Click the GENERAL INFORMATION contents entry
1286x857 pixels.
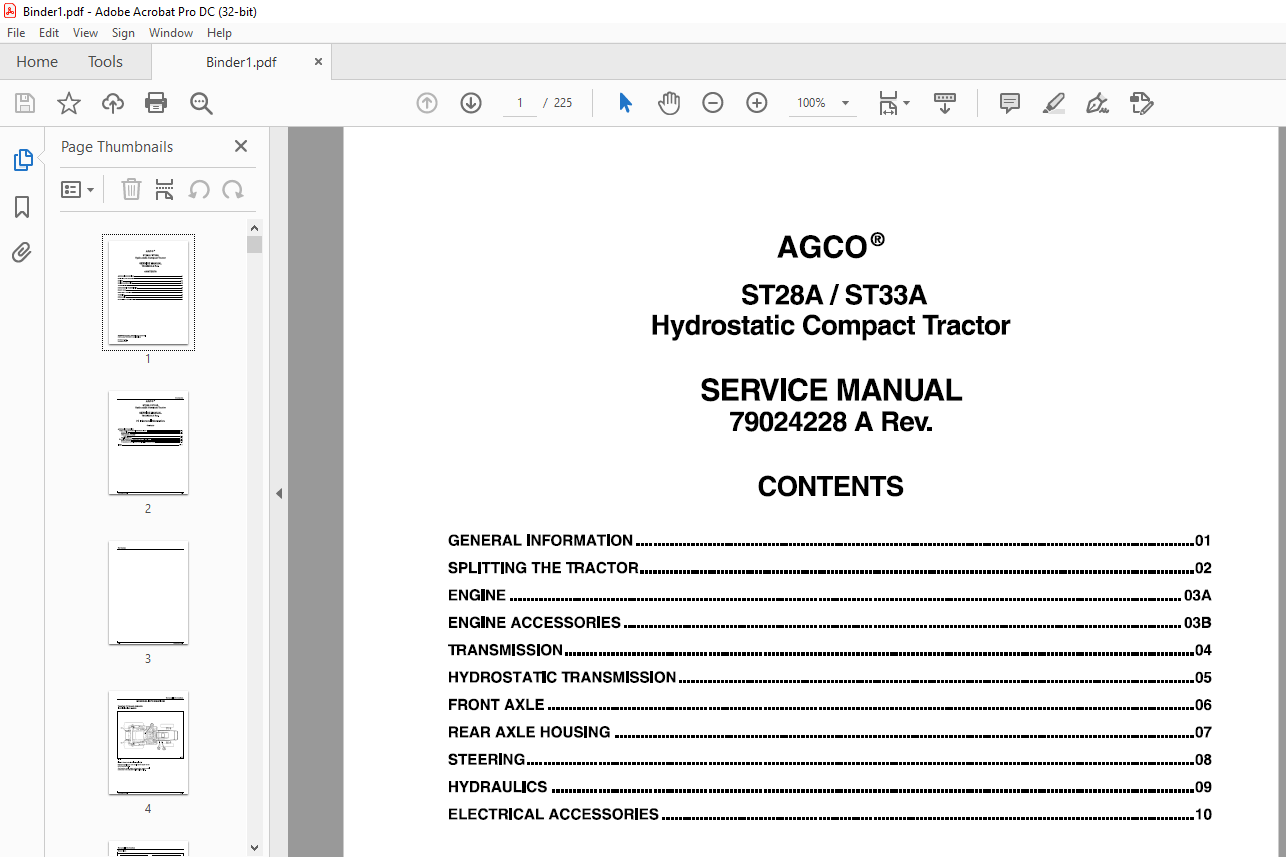pyautogui.click(x=829, y=541)
